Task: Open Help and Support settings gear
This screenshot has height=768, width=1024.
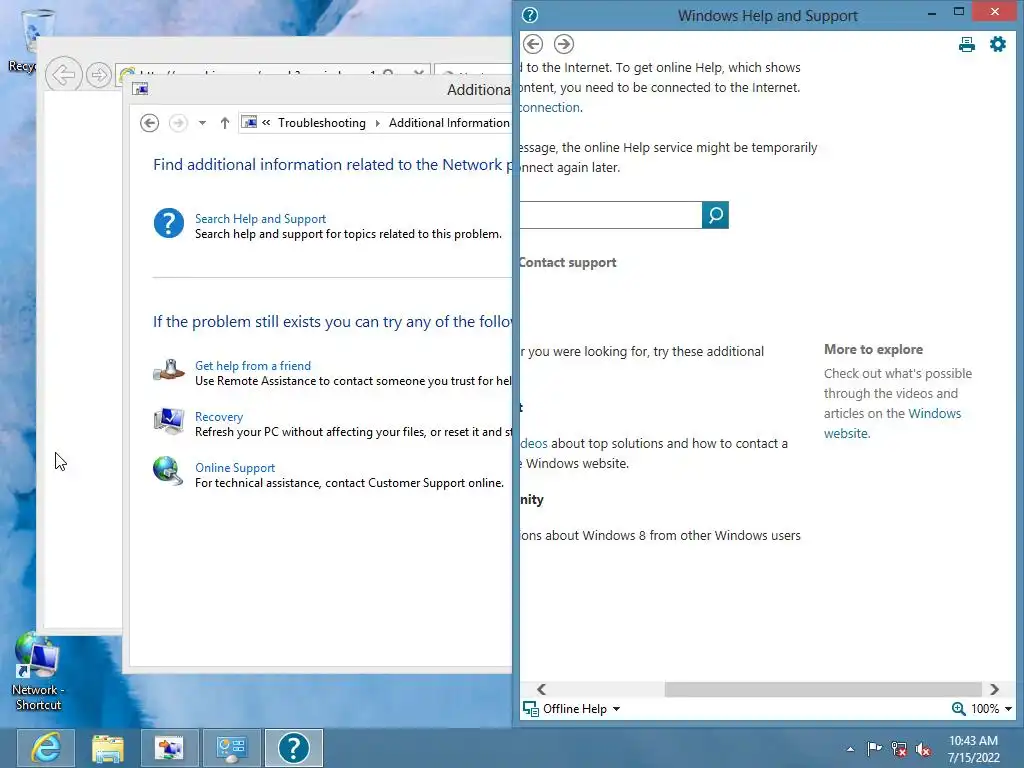Action: [x=998, y=44]
